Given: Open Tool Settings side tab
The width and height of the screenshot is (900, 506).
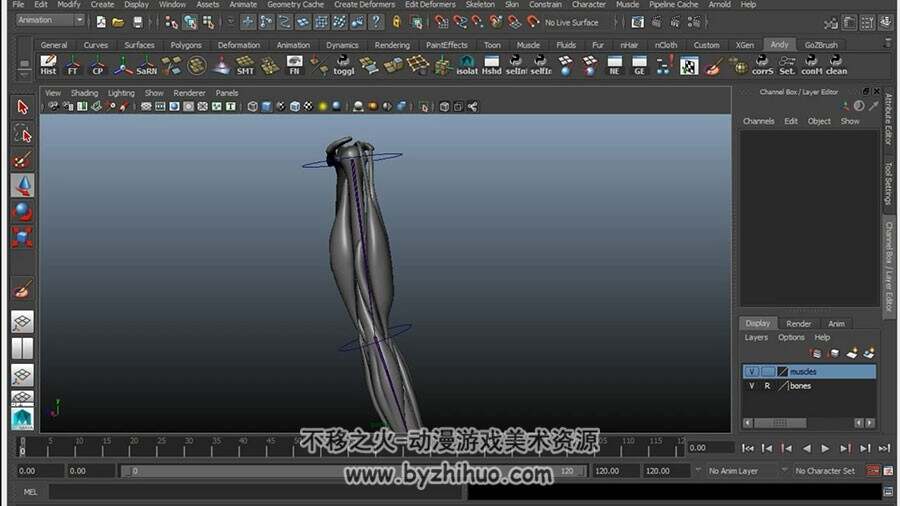Looking at the screenshot, I should coord(888,183).
